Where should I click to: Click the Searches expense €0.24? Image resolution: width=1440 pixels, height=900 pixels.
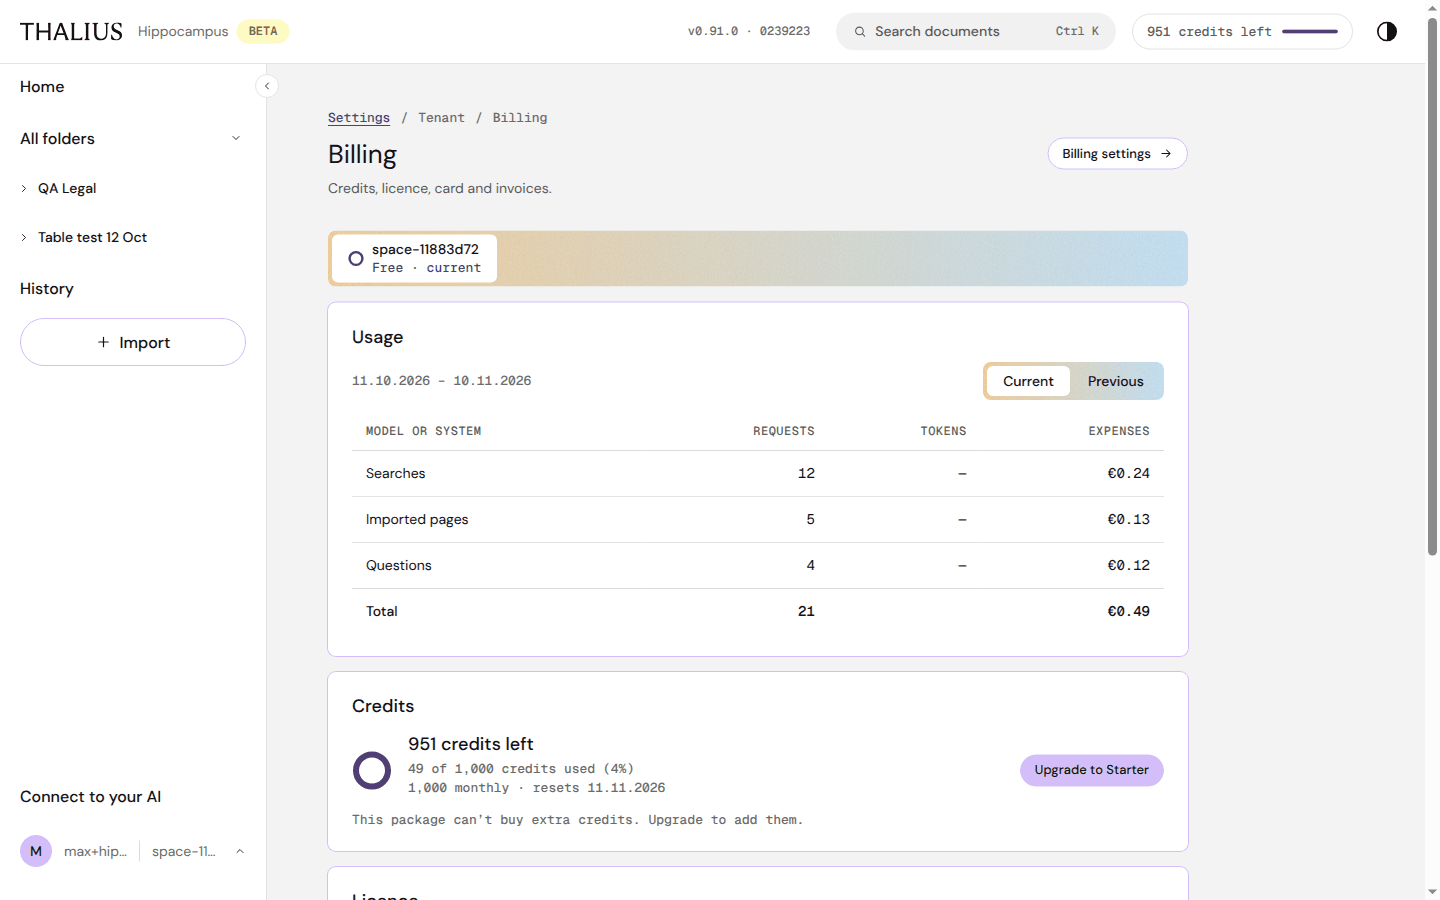1128,473
